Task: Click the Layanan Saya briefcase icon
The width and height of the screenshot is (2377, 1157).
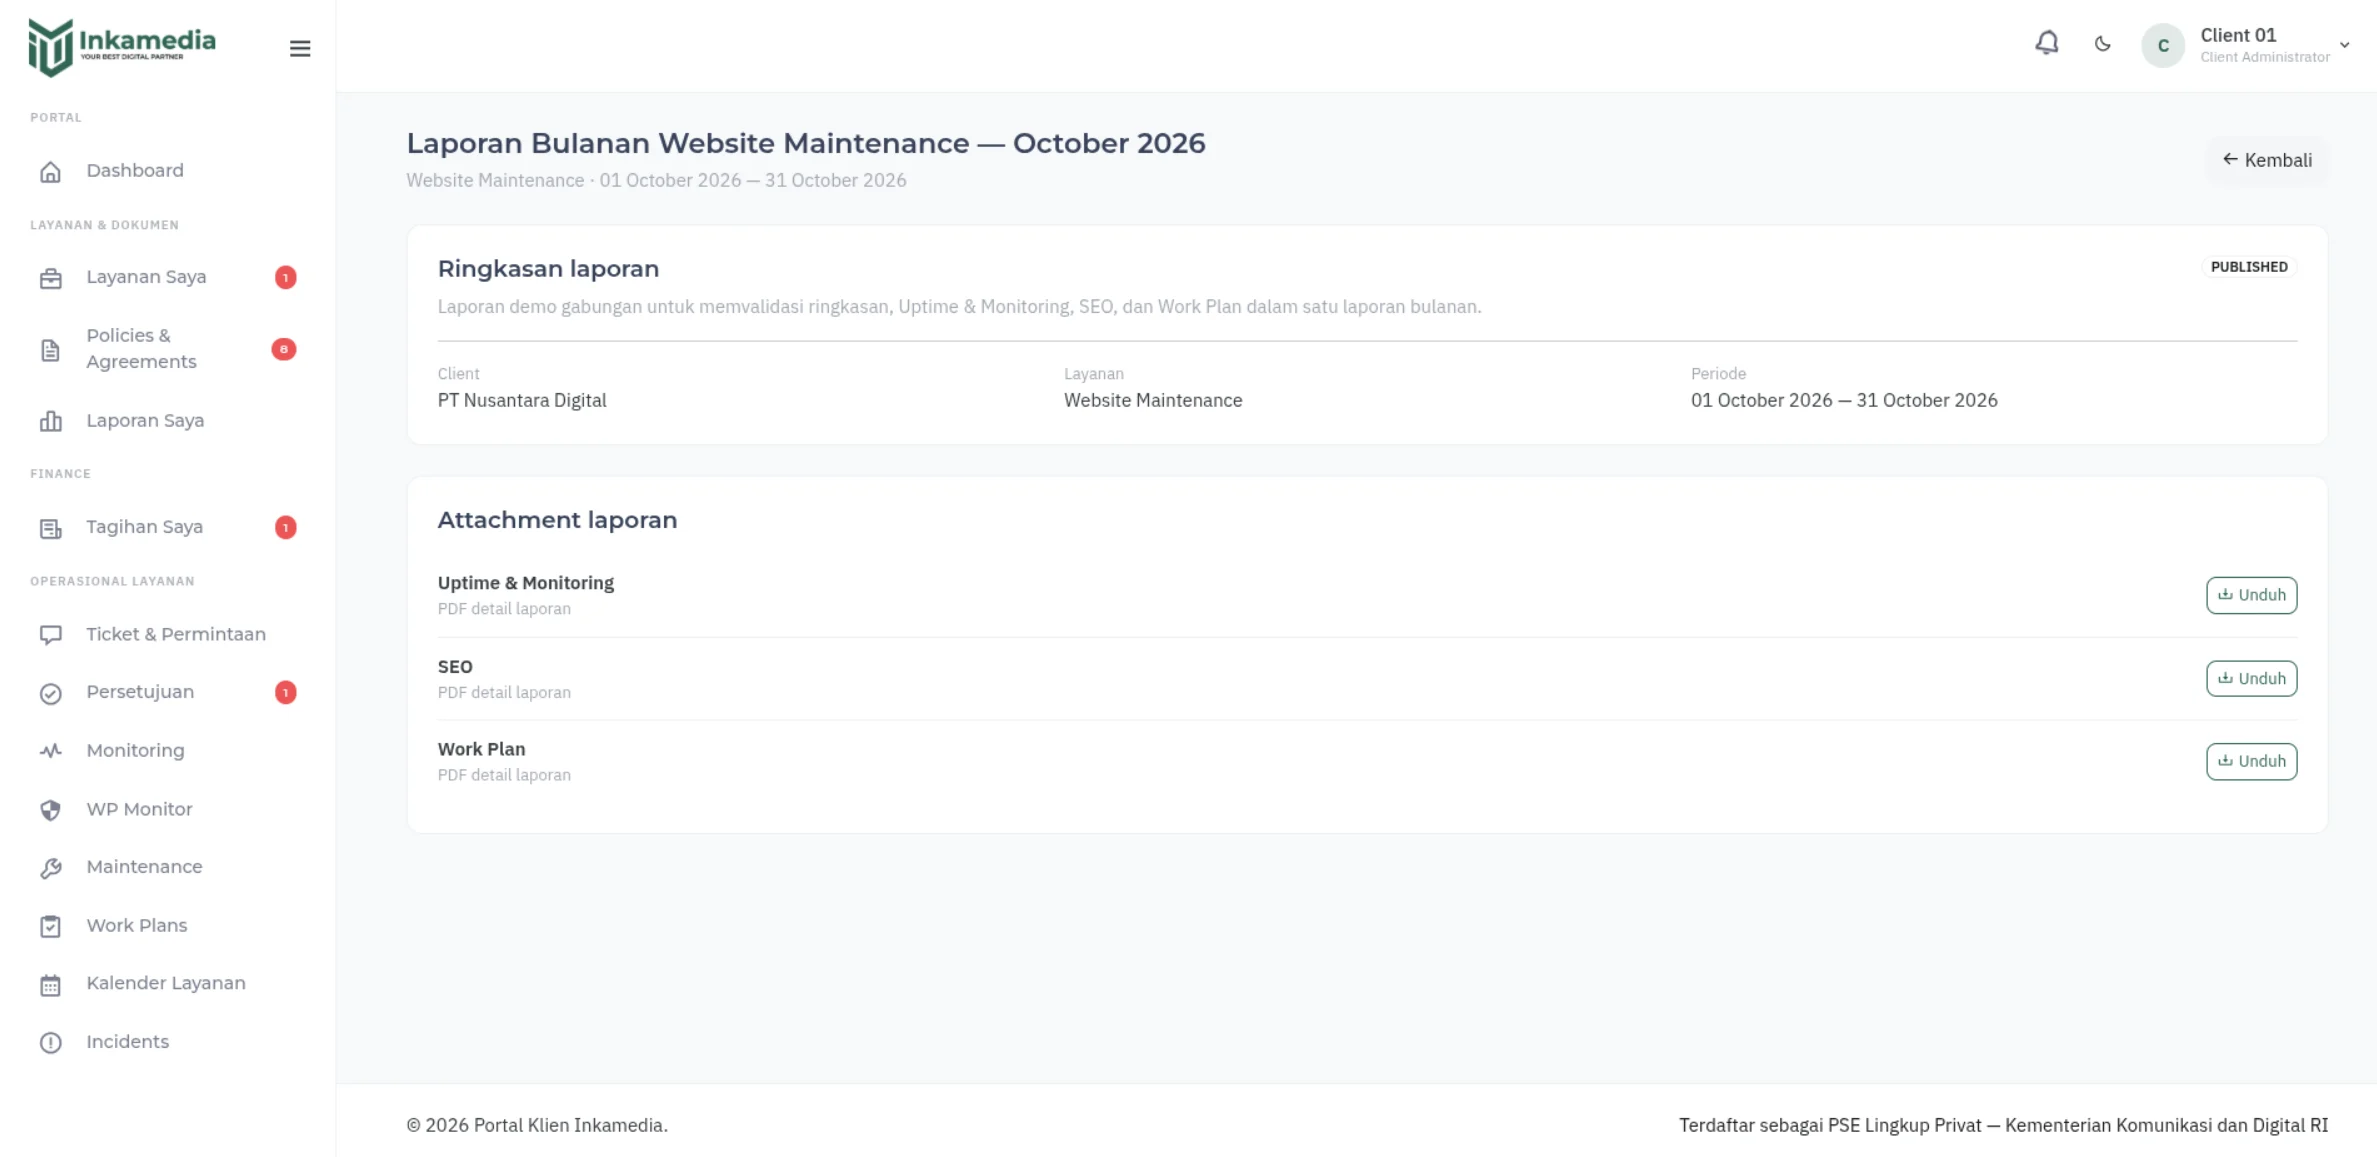Action: pos(50,278)
